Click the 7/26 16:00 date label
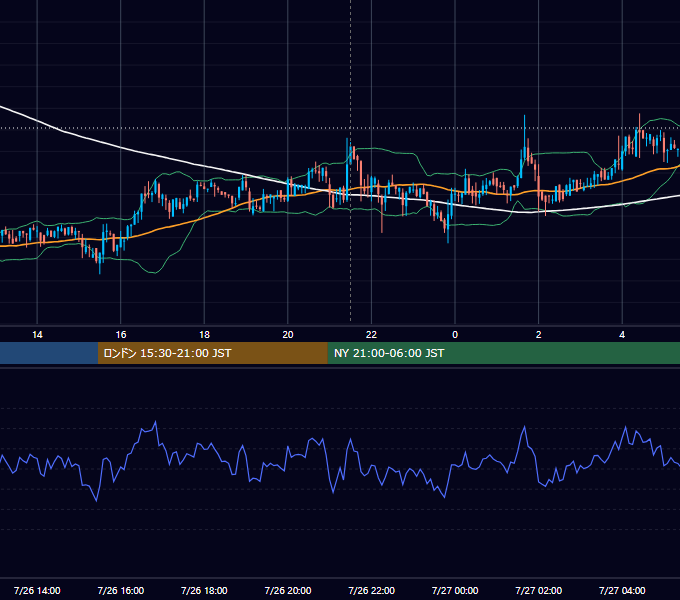The image size is (680, 600). click(121, 590)
